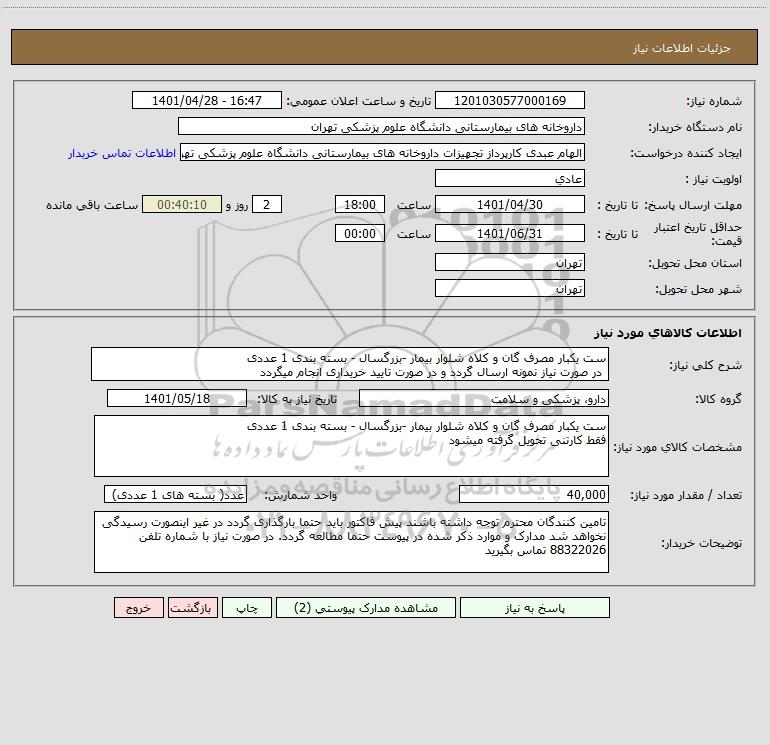Click the remaining days field showing 2

click(x=267, y=204)
